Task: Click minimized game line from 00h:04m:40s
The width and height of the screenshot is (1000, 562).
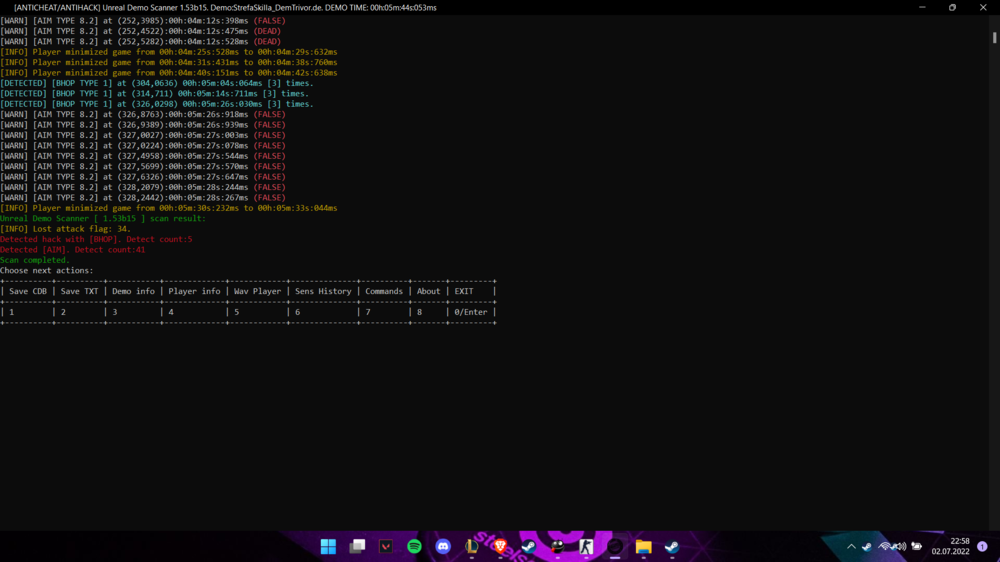Action: (169, 73)
